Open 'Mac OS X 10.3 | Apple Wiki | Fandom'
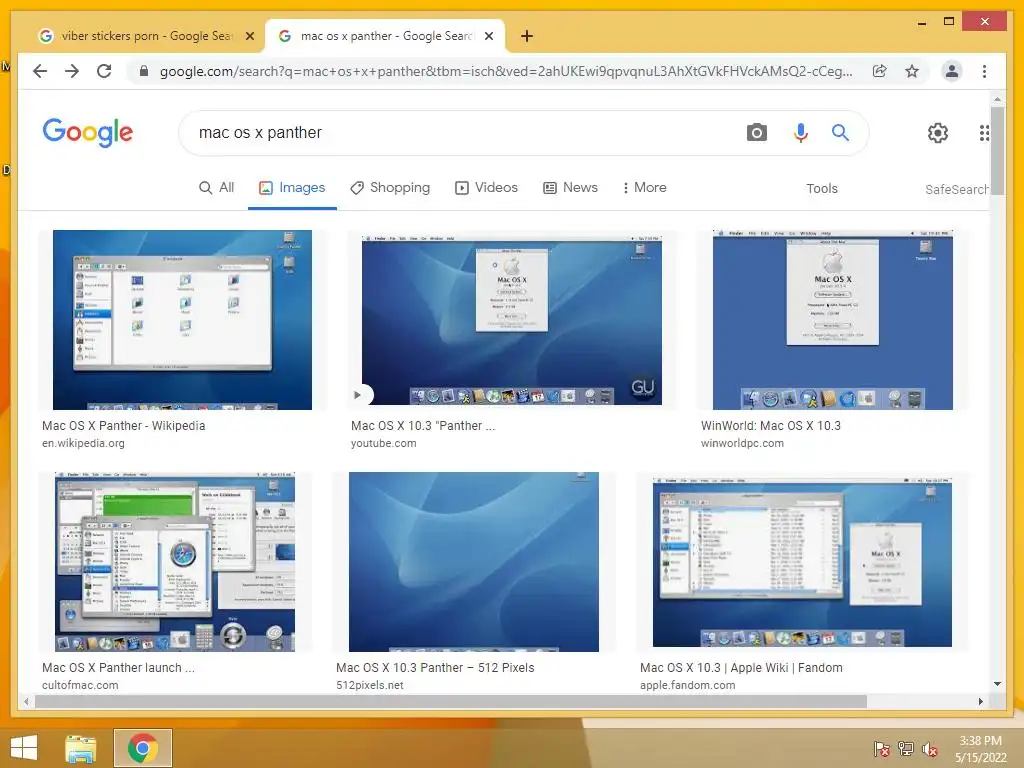Image resolution: width=1024 pixels, height=768 pixels. pyautogui.click(x=741, y=668)
